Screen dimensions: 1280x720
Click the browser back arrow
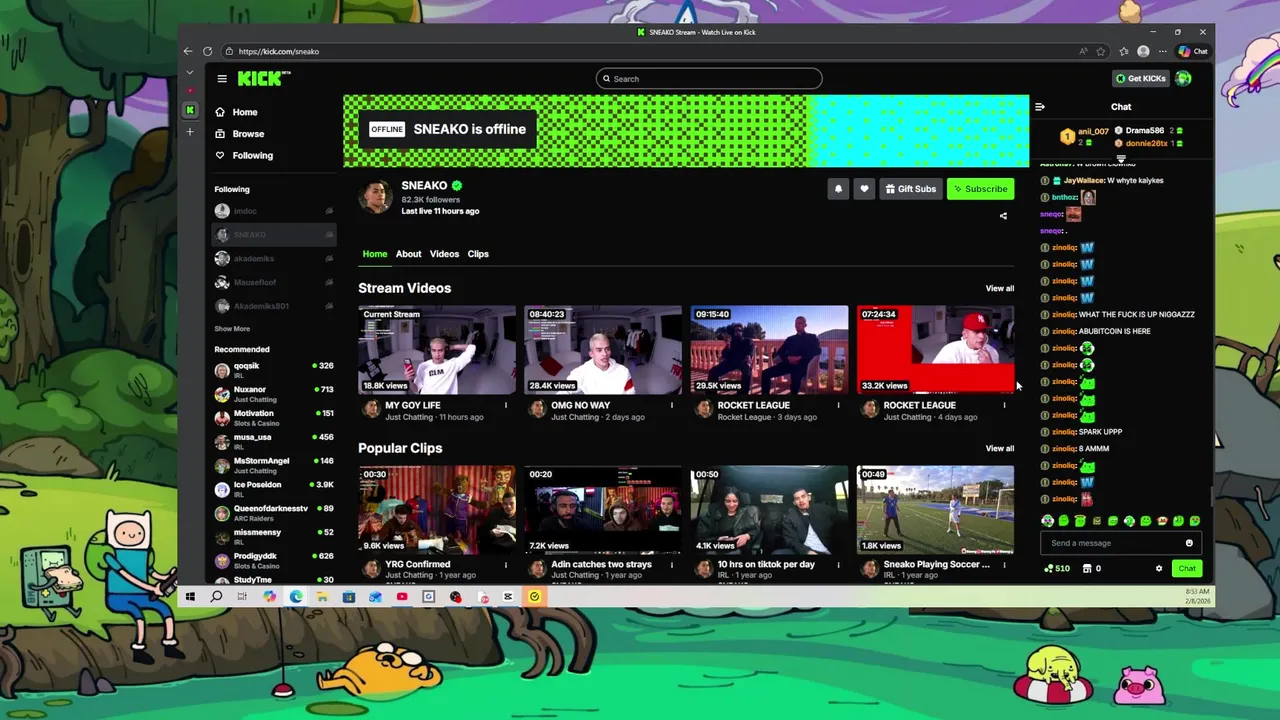(188, 51)
